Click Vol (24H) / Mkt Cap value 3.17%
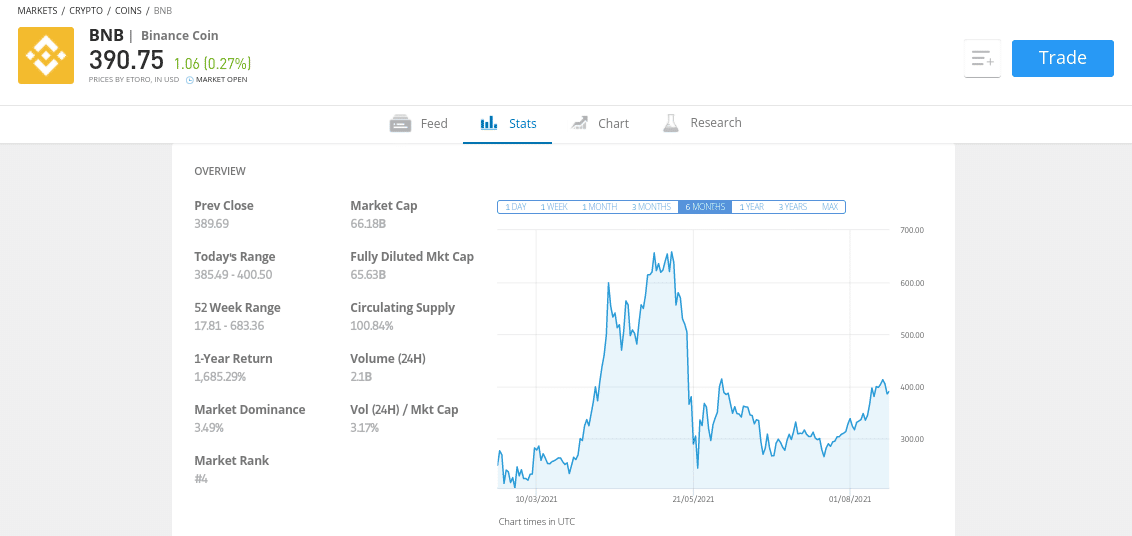Screen dimensions: 1132x536 coord(365,428)
